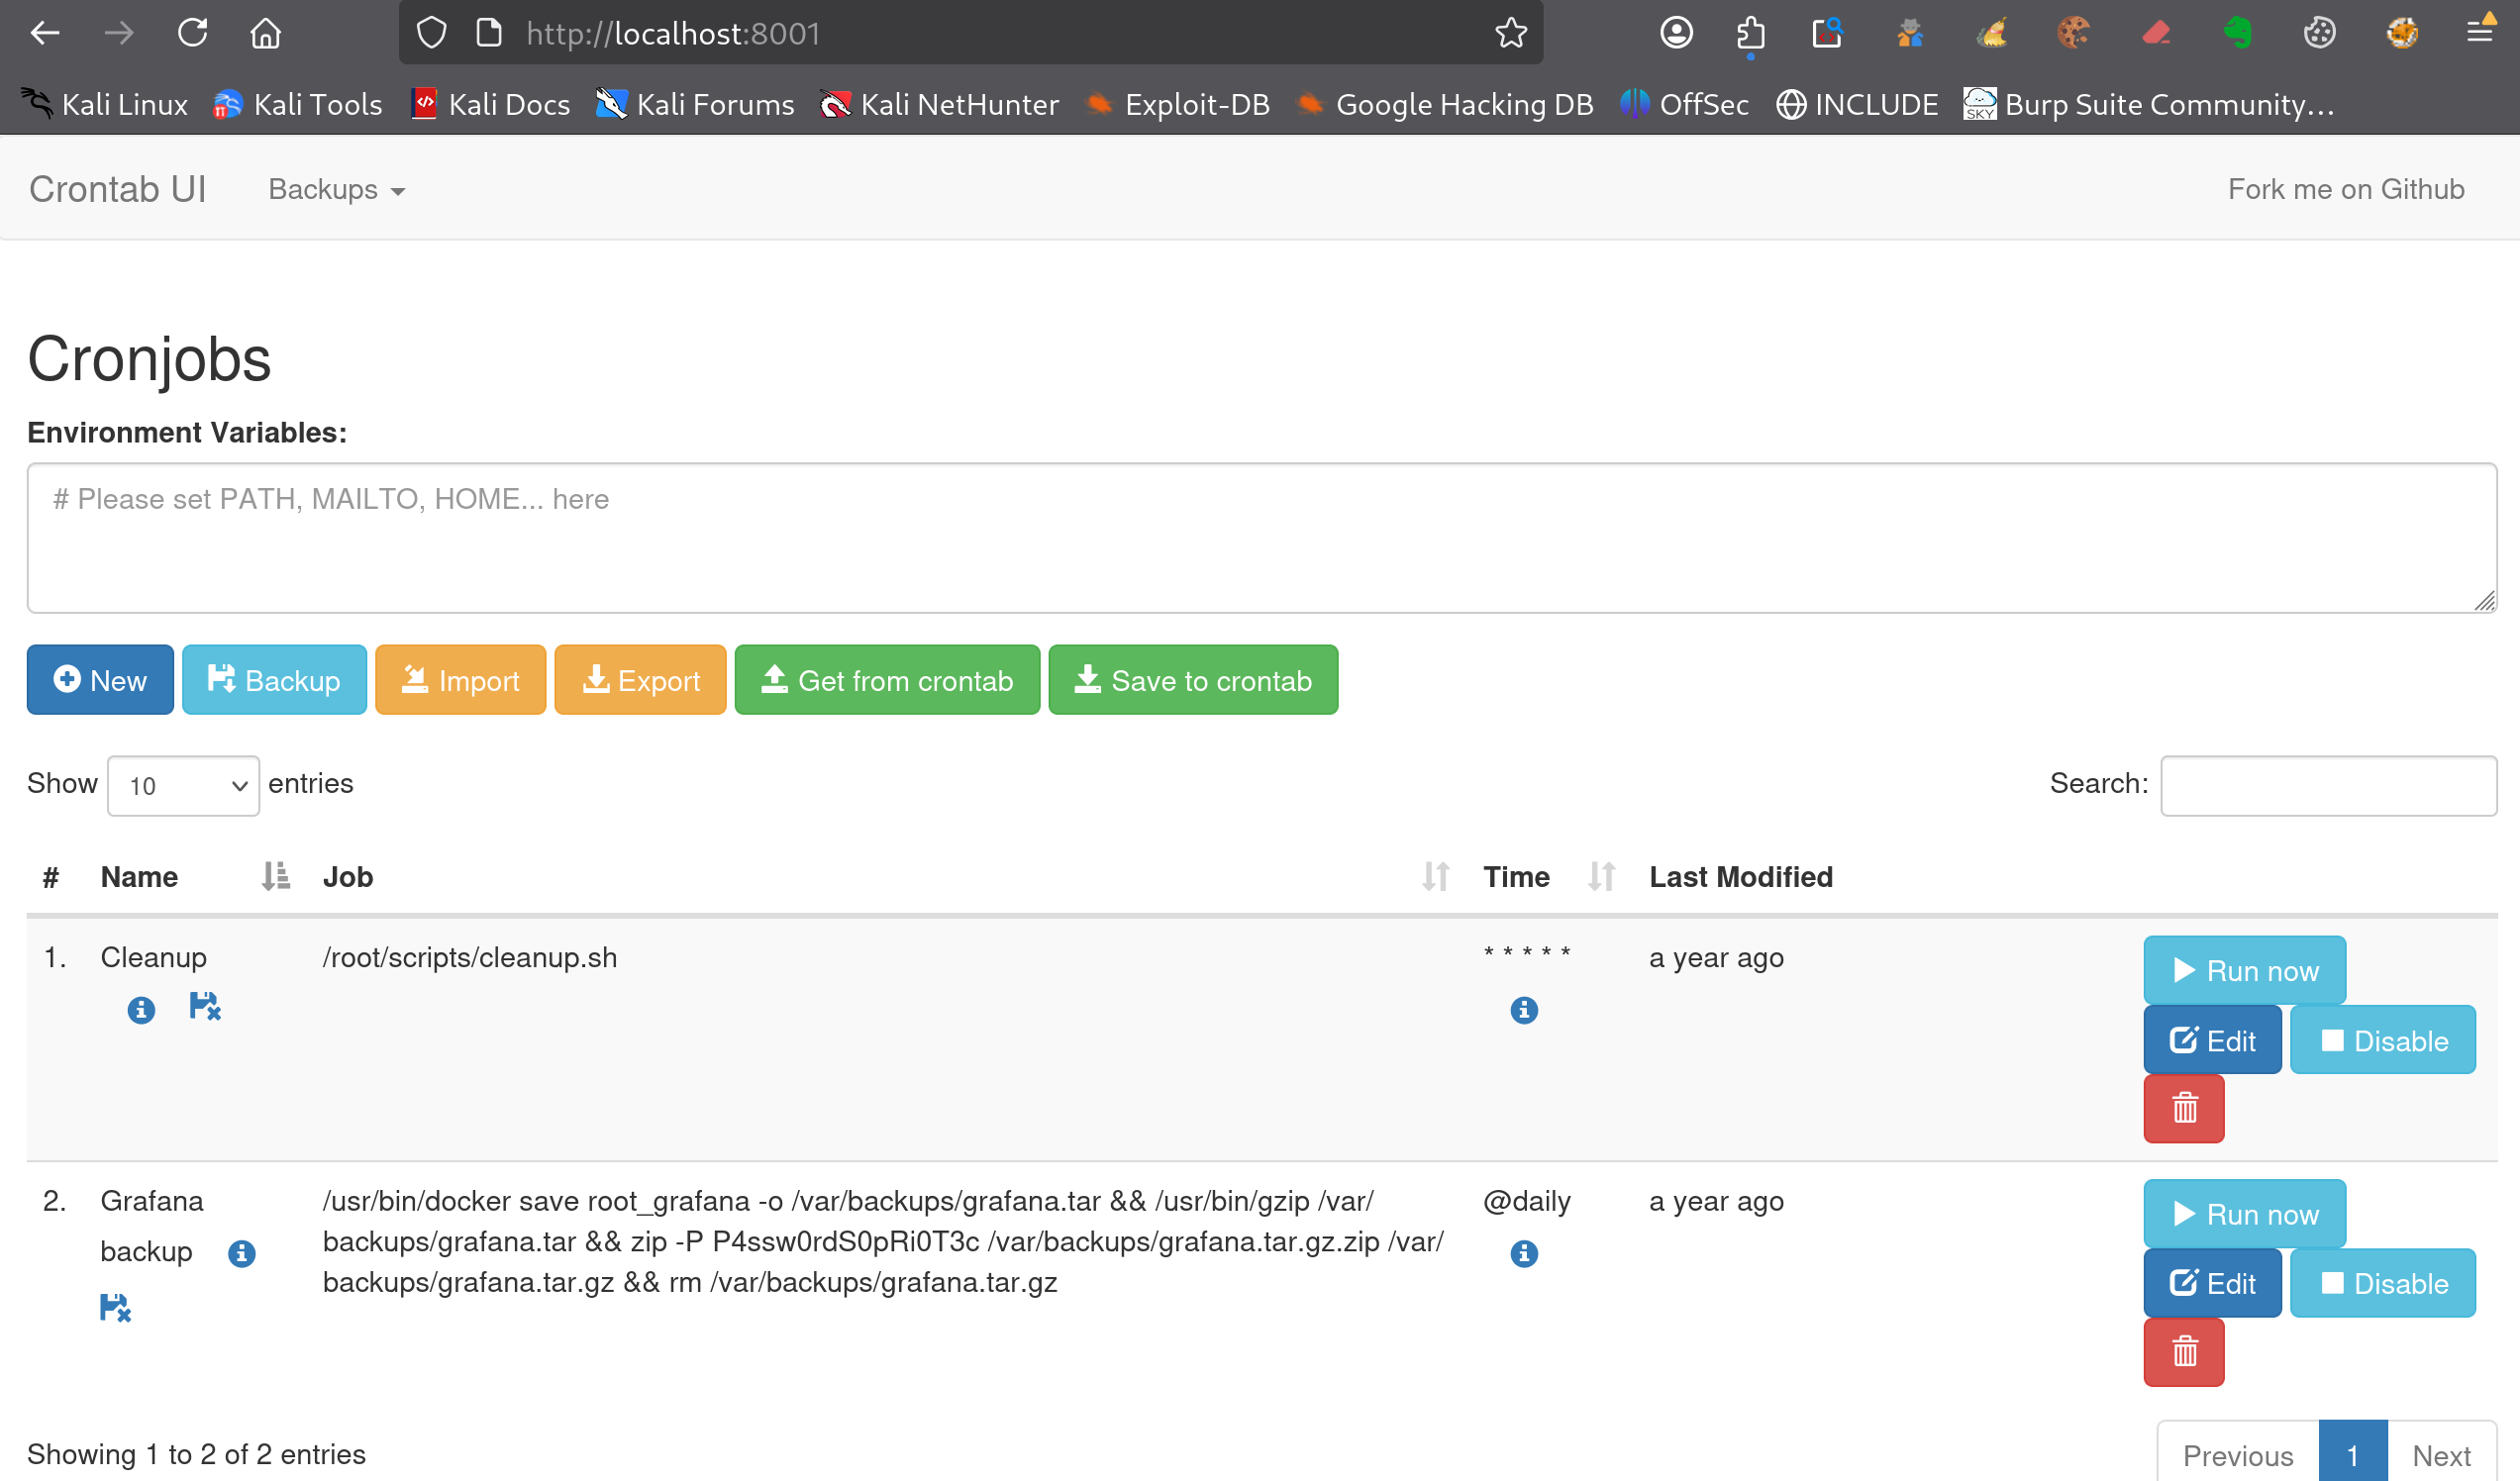The image size is (2520, 1481).
Task: Open the browser hamburger menu
Action: click(x=2479, y=33)
